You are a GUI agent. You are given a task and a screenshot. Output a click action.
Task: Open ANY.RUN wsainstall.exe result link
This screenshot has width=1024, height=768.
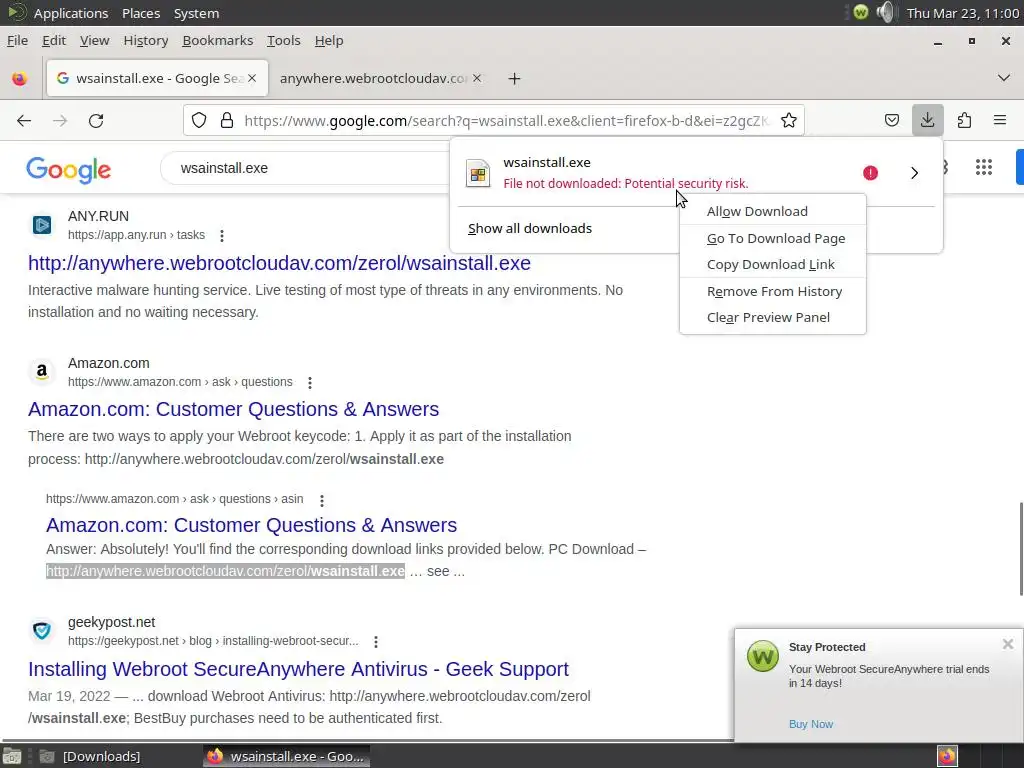pyautogui.click(x=279, y=263)
